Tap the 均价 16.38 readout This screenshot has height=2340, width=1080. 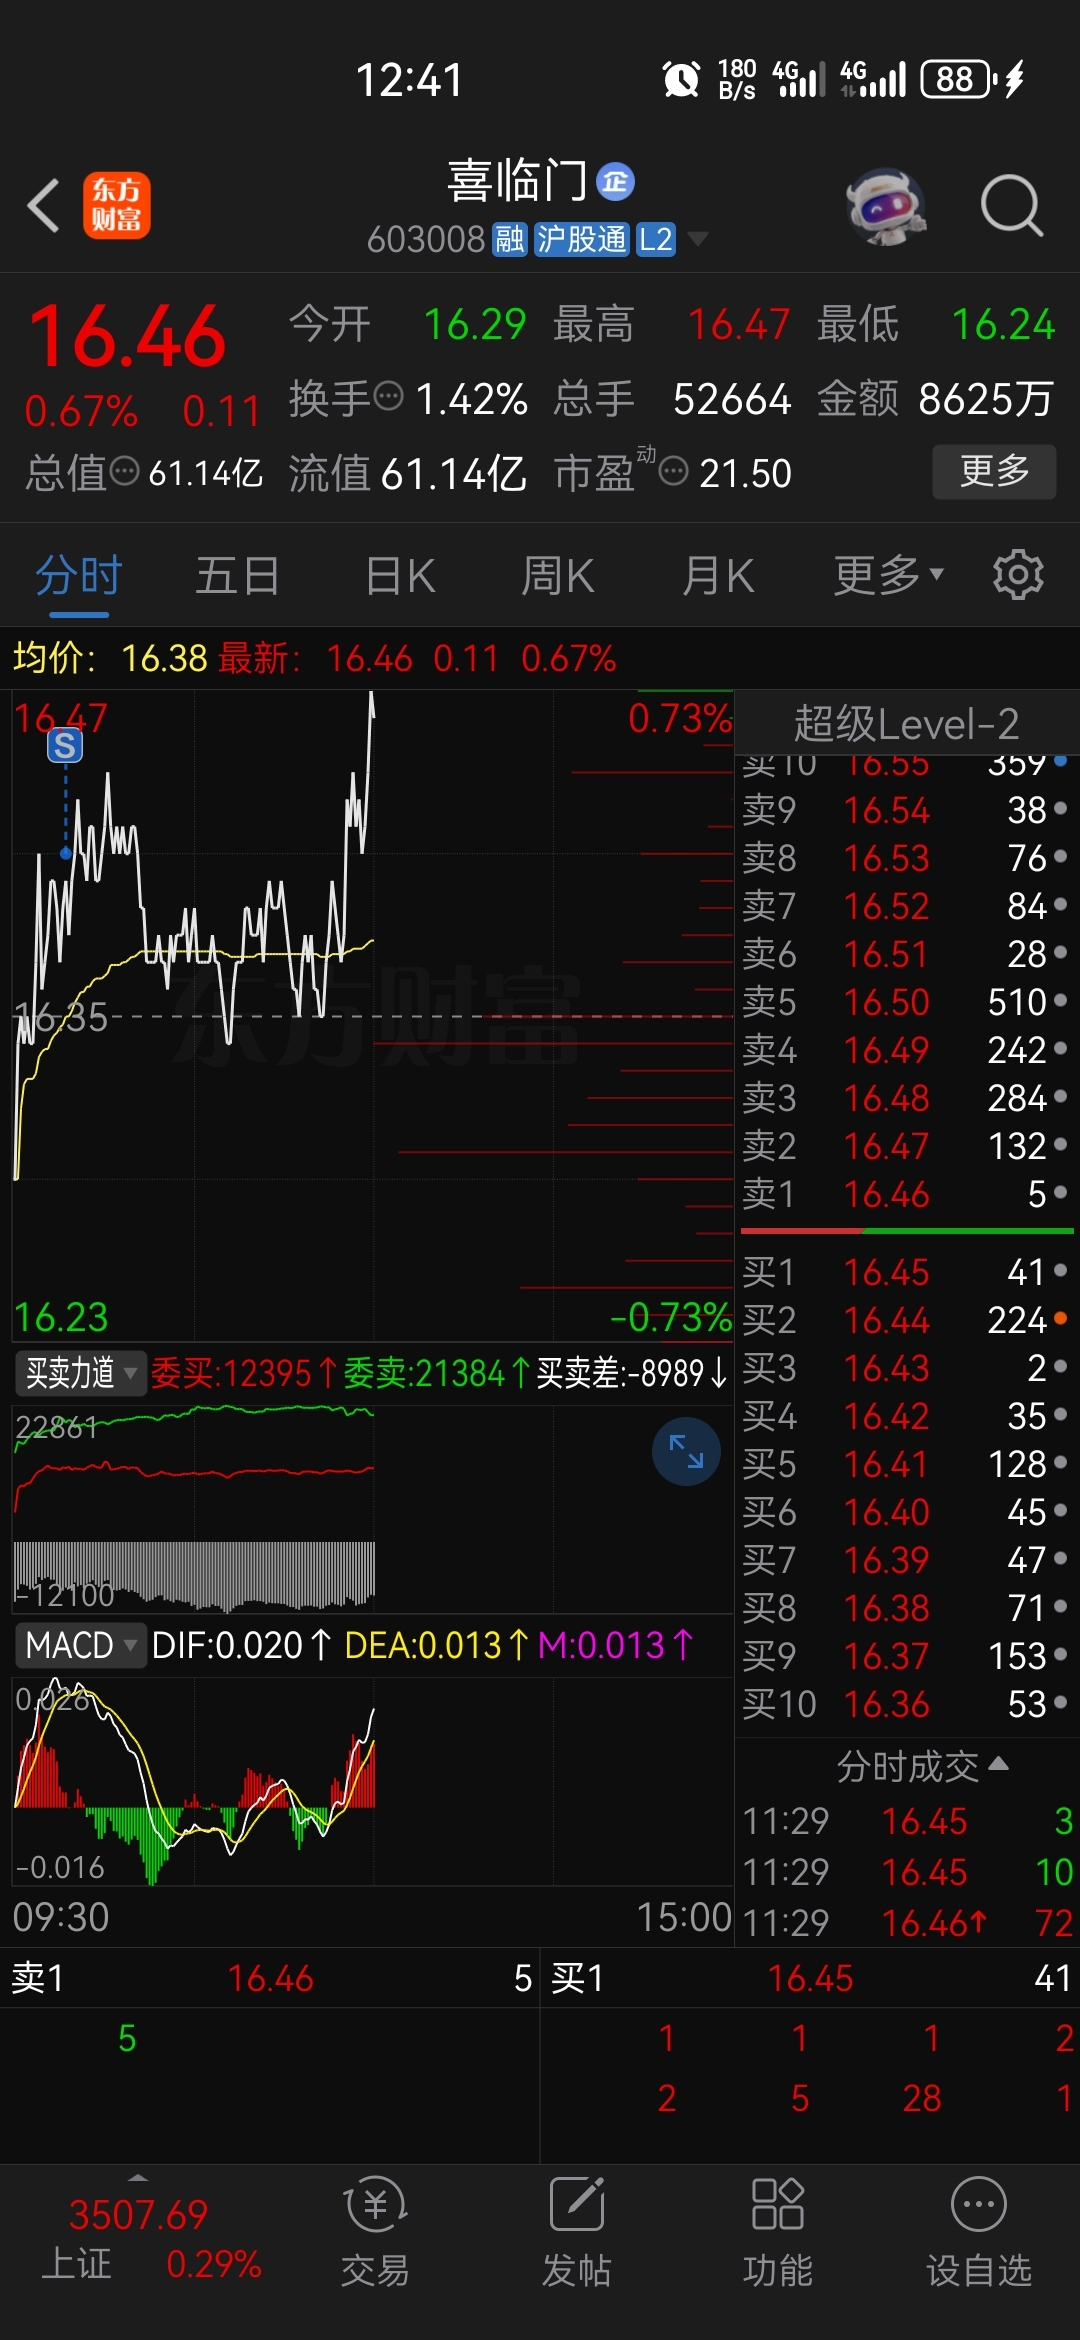coord(110,658)
